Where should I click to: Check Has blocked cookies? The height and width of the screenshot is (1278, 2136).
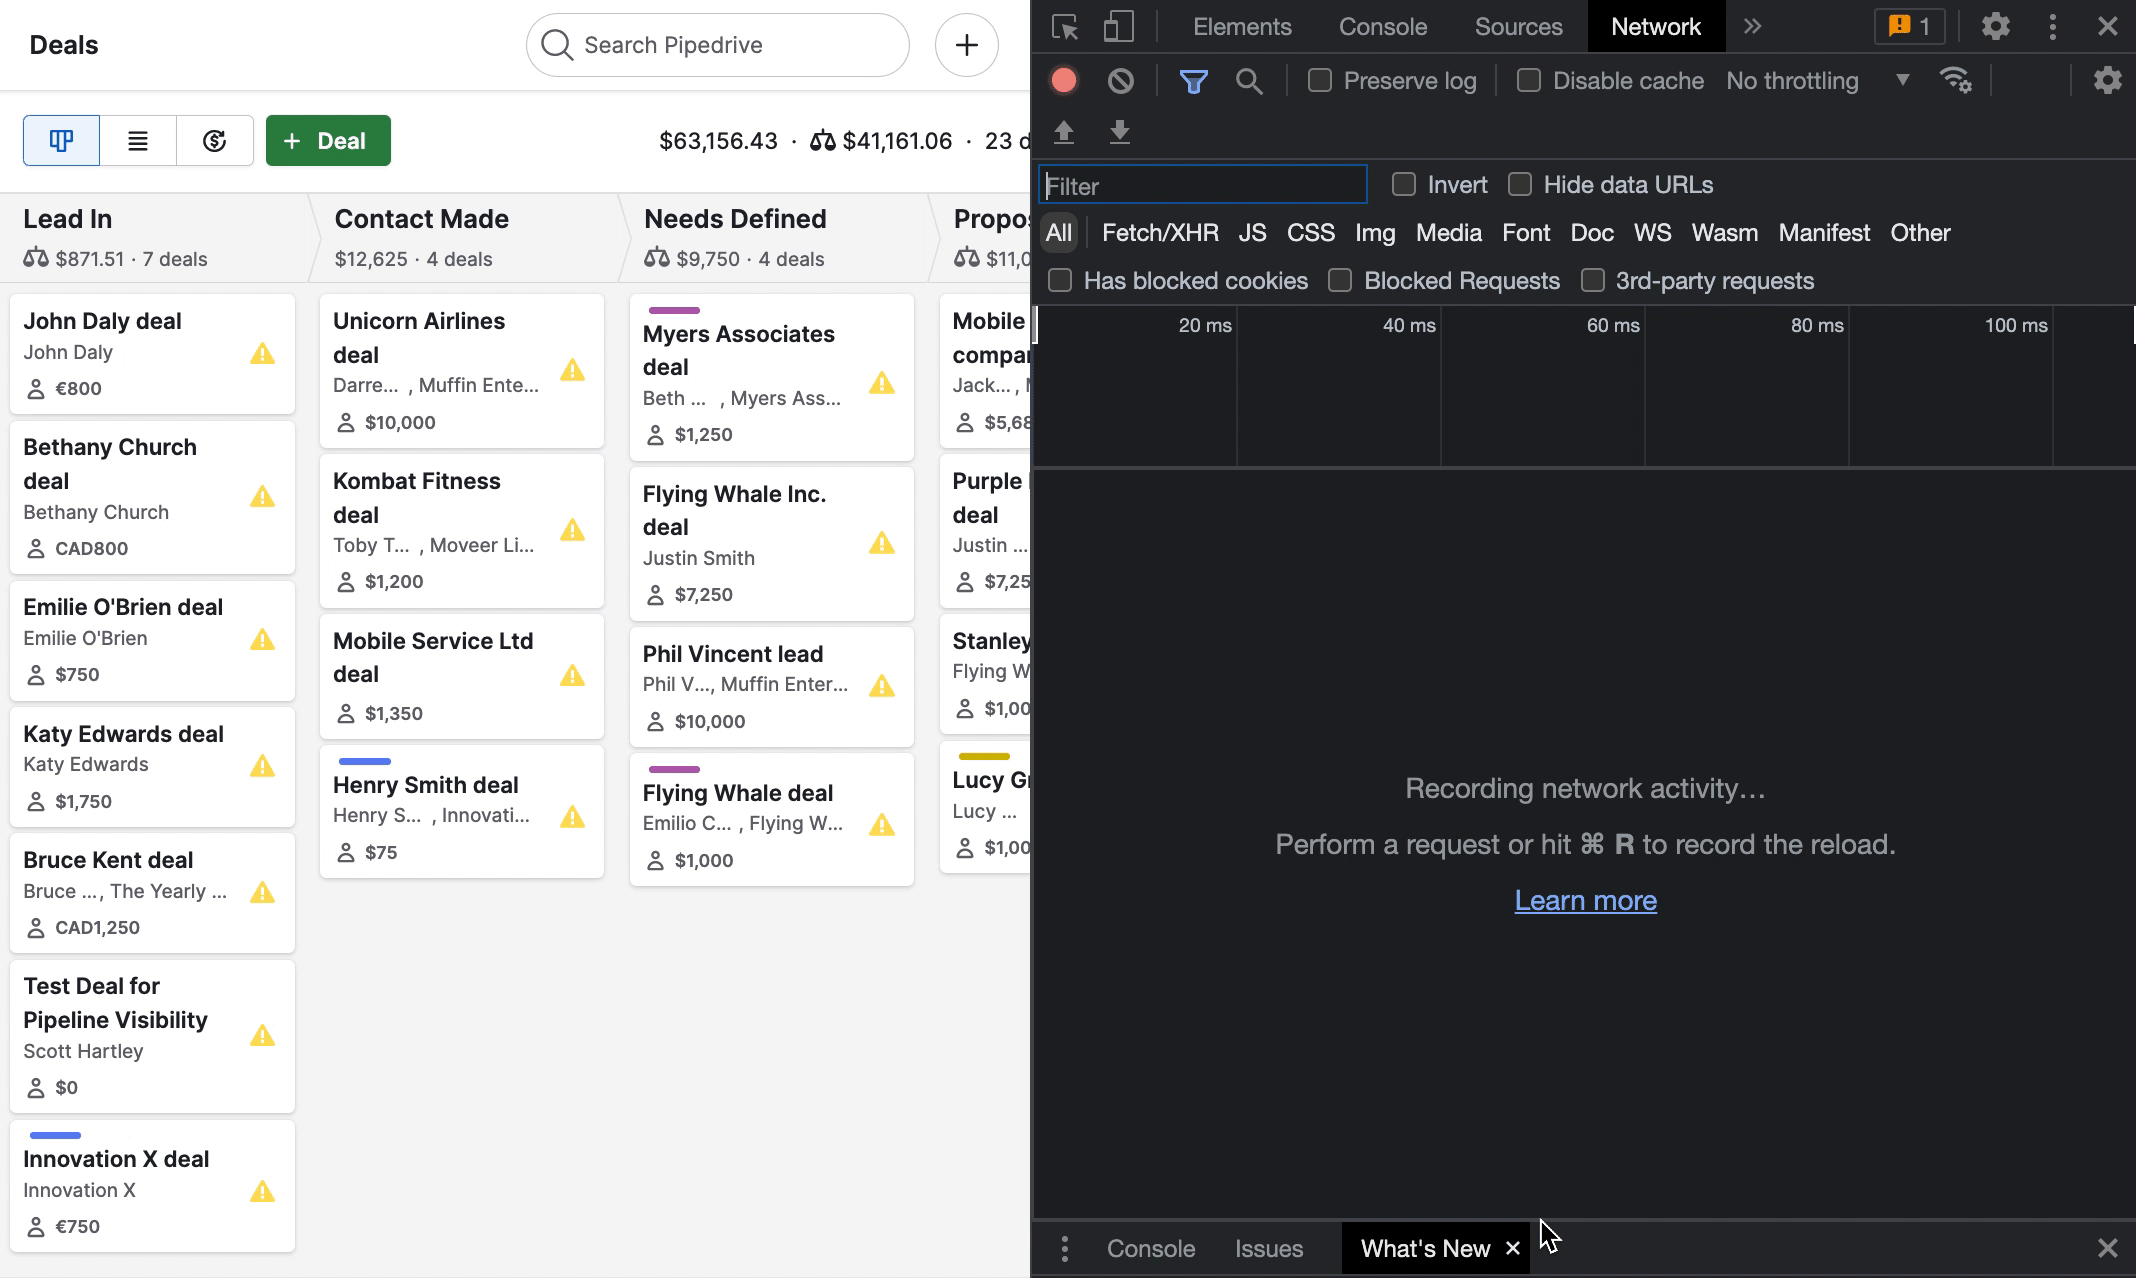tap(1060, 280)
